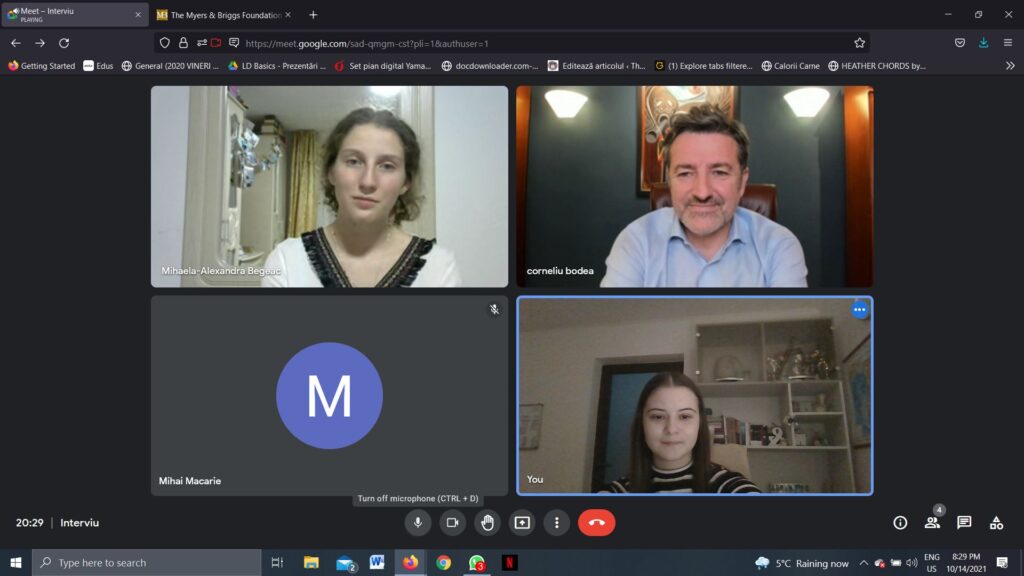Viewport: 1024px width, 576px height.
Task: Open options on your own video tile
Action: [859, 310]
